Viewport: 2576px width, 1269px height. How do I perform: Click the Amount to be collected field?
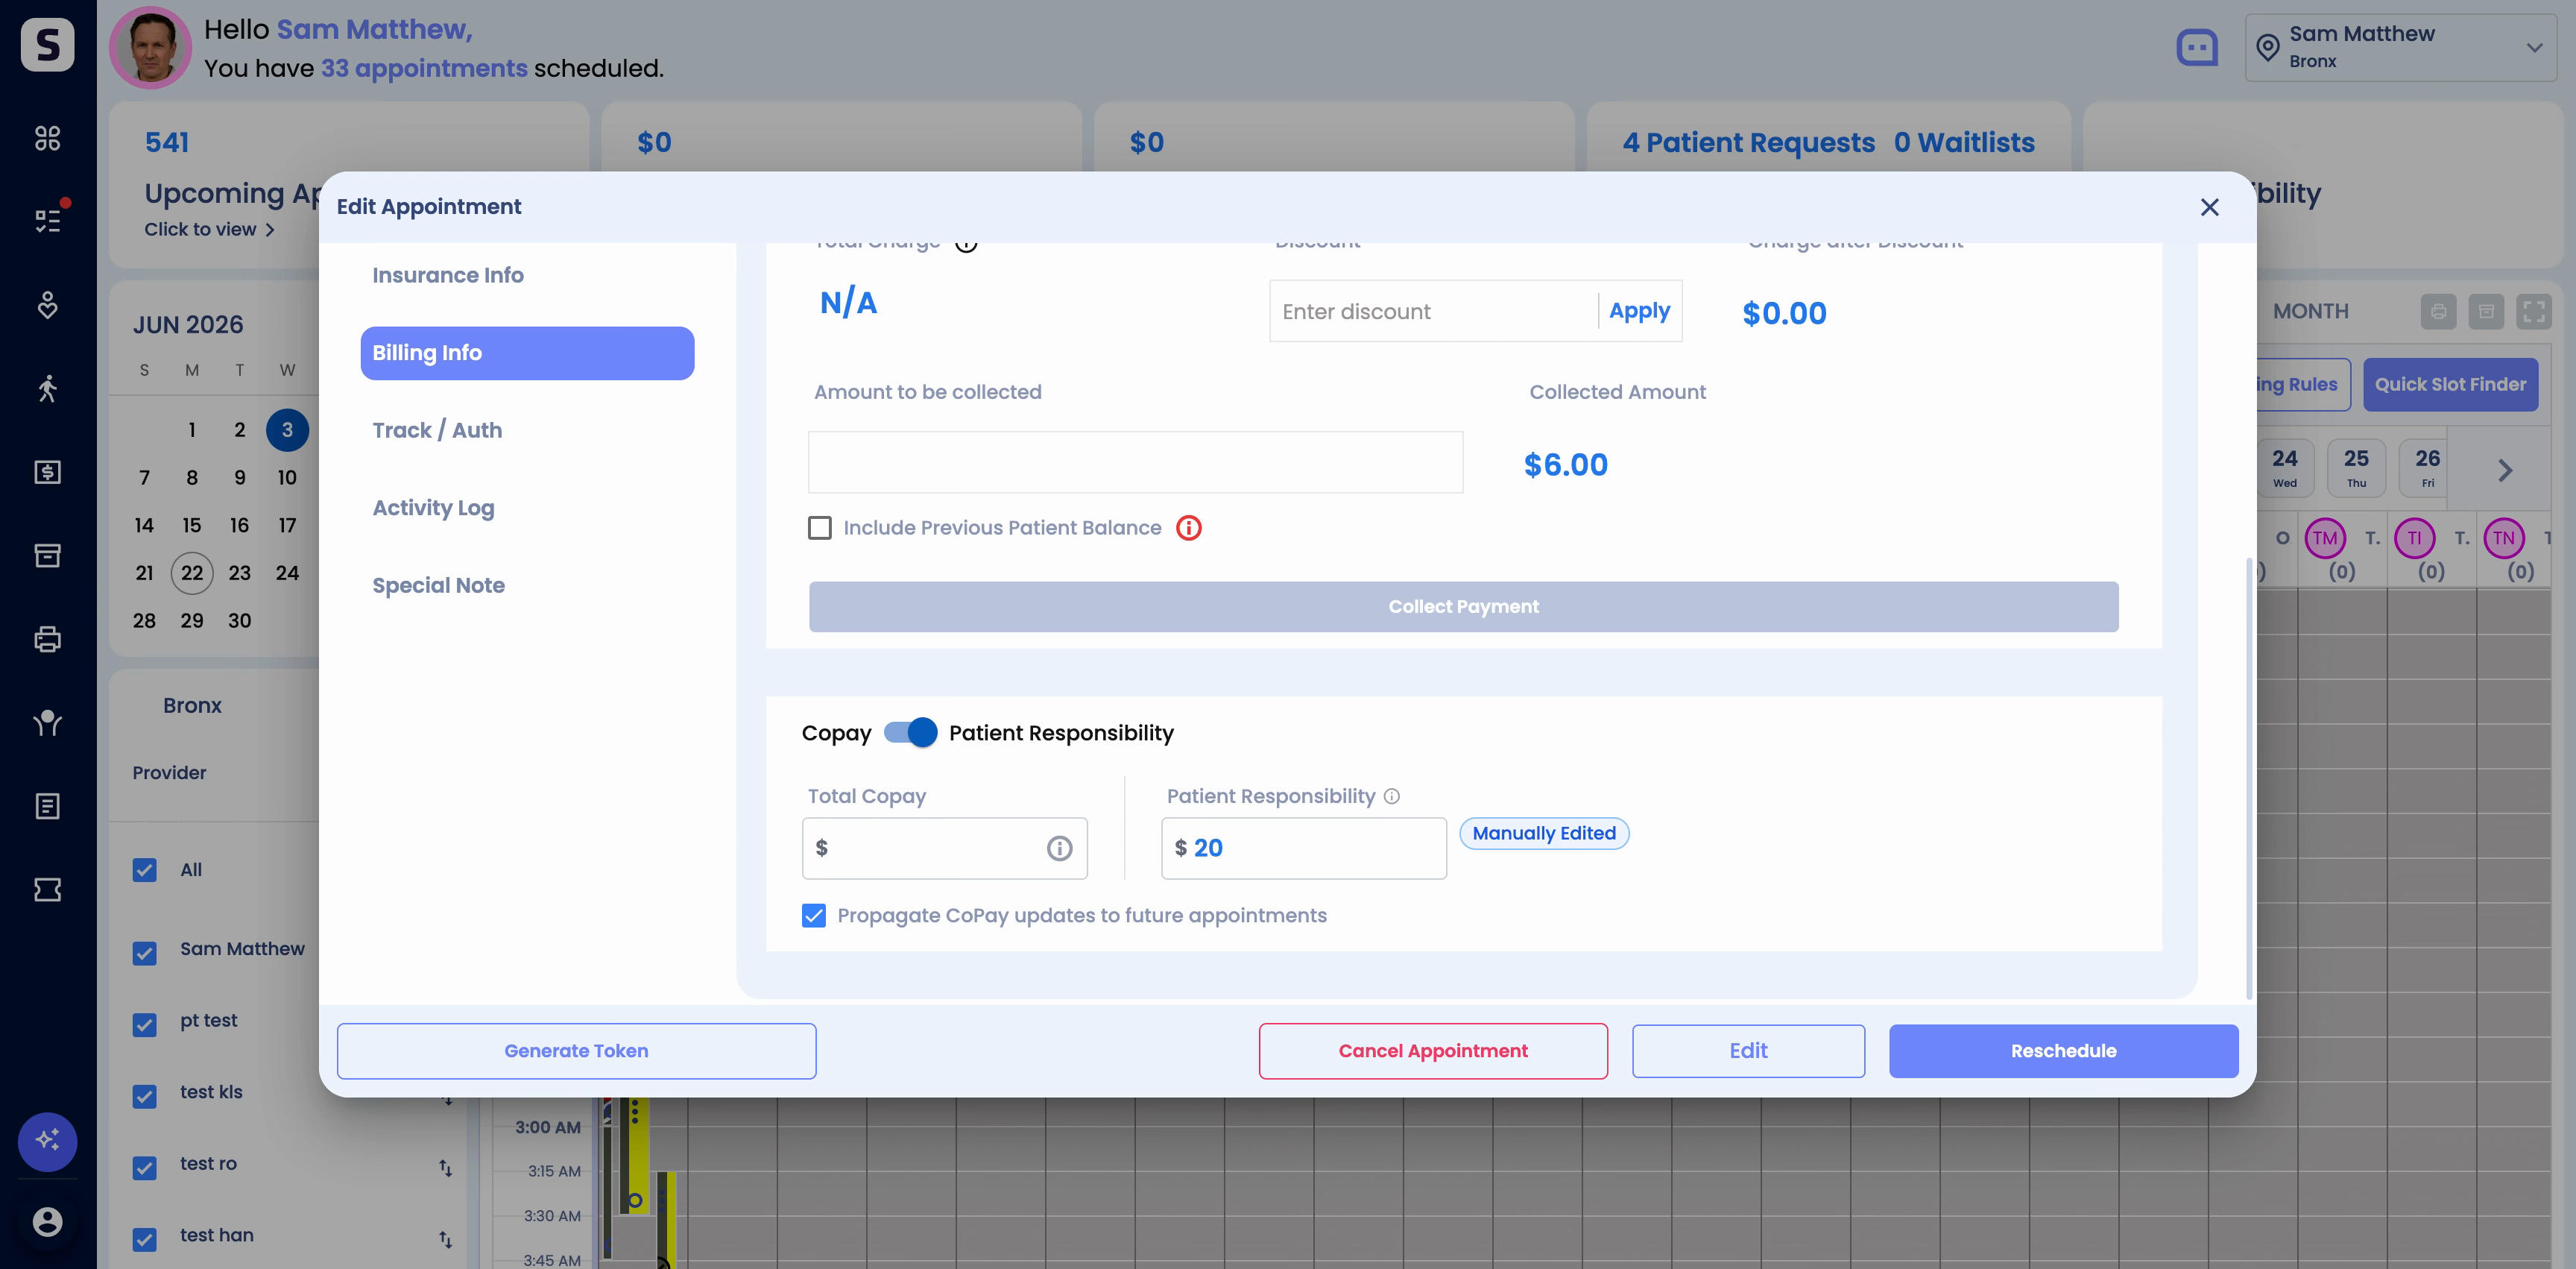click(x=1135, y=462)
